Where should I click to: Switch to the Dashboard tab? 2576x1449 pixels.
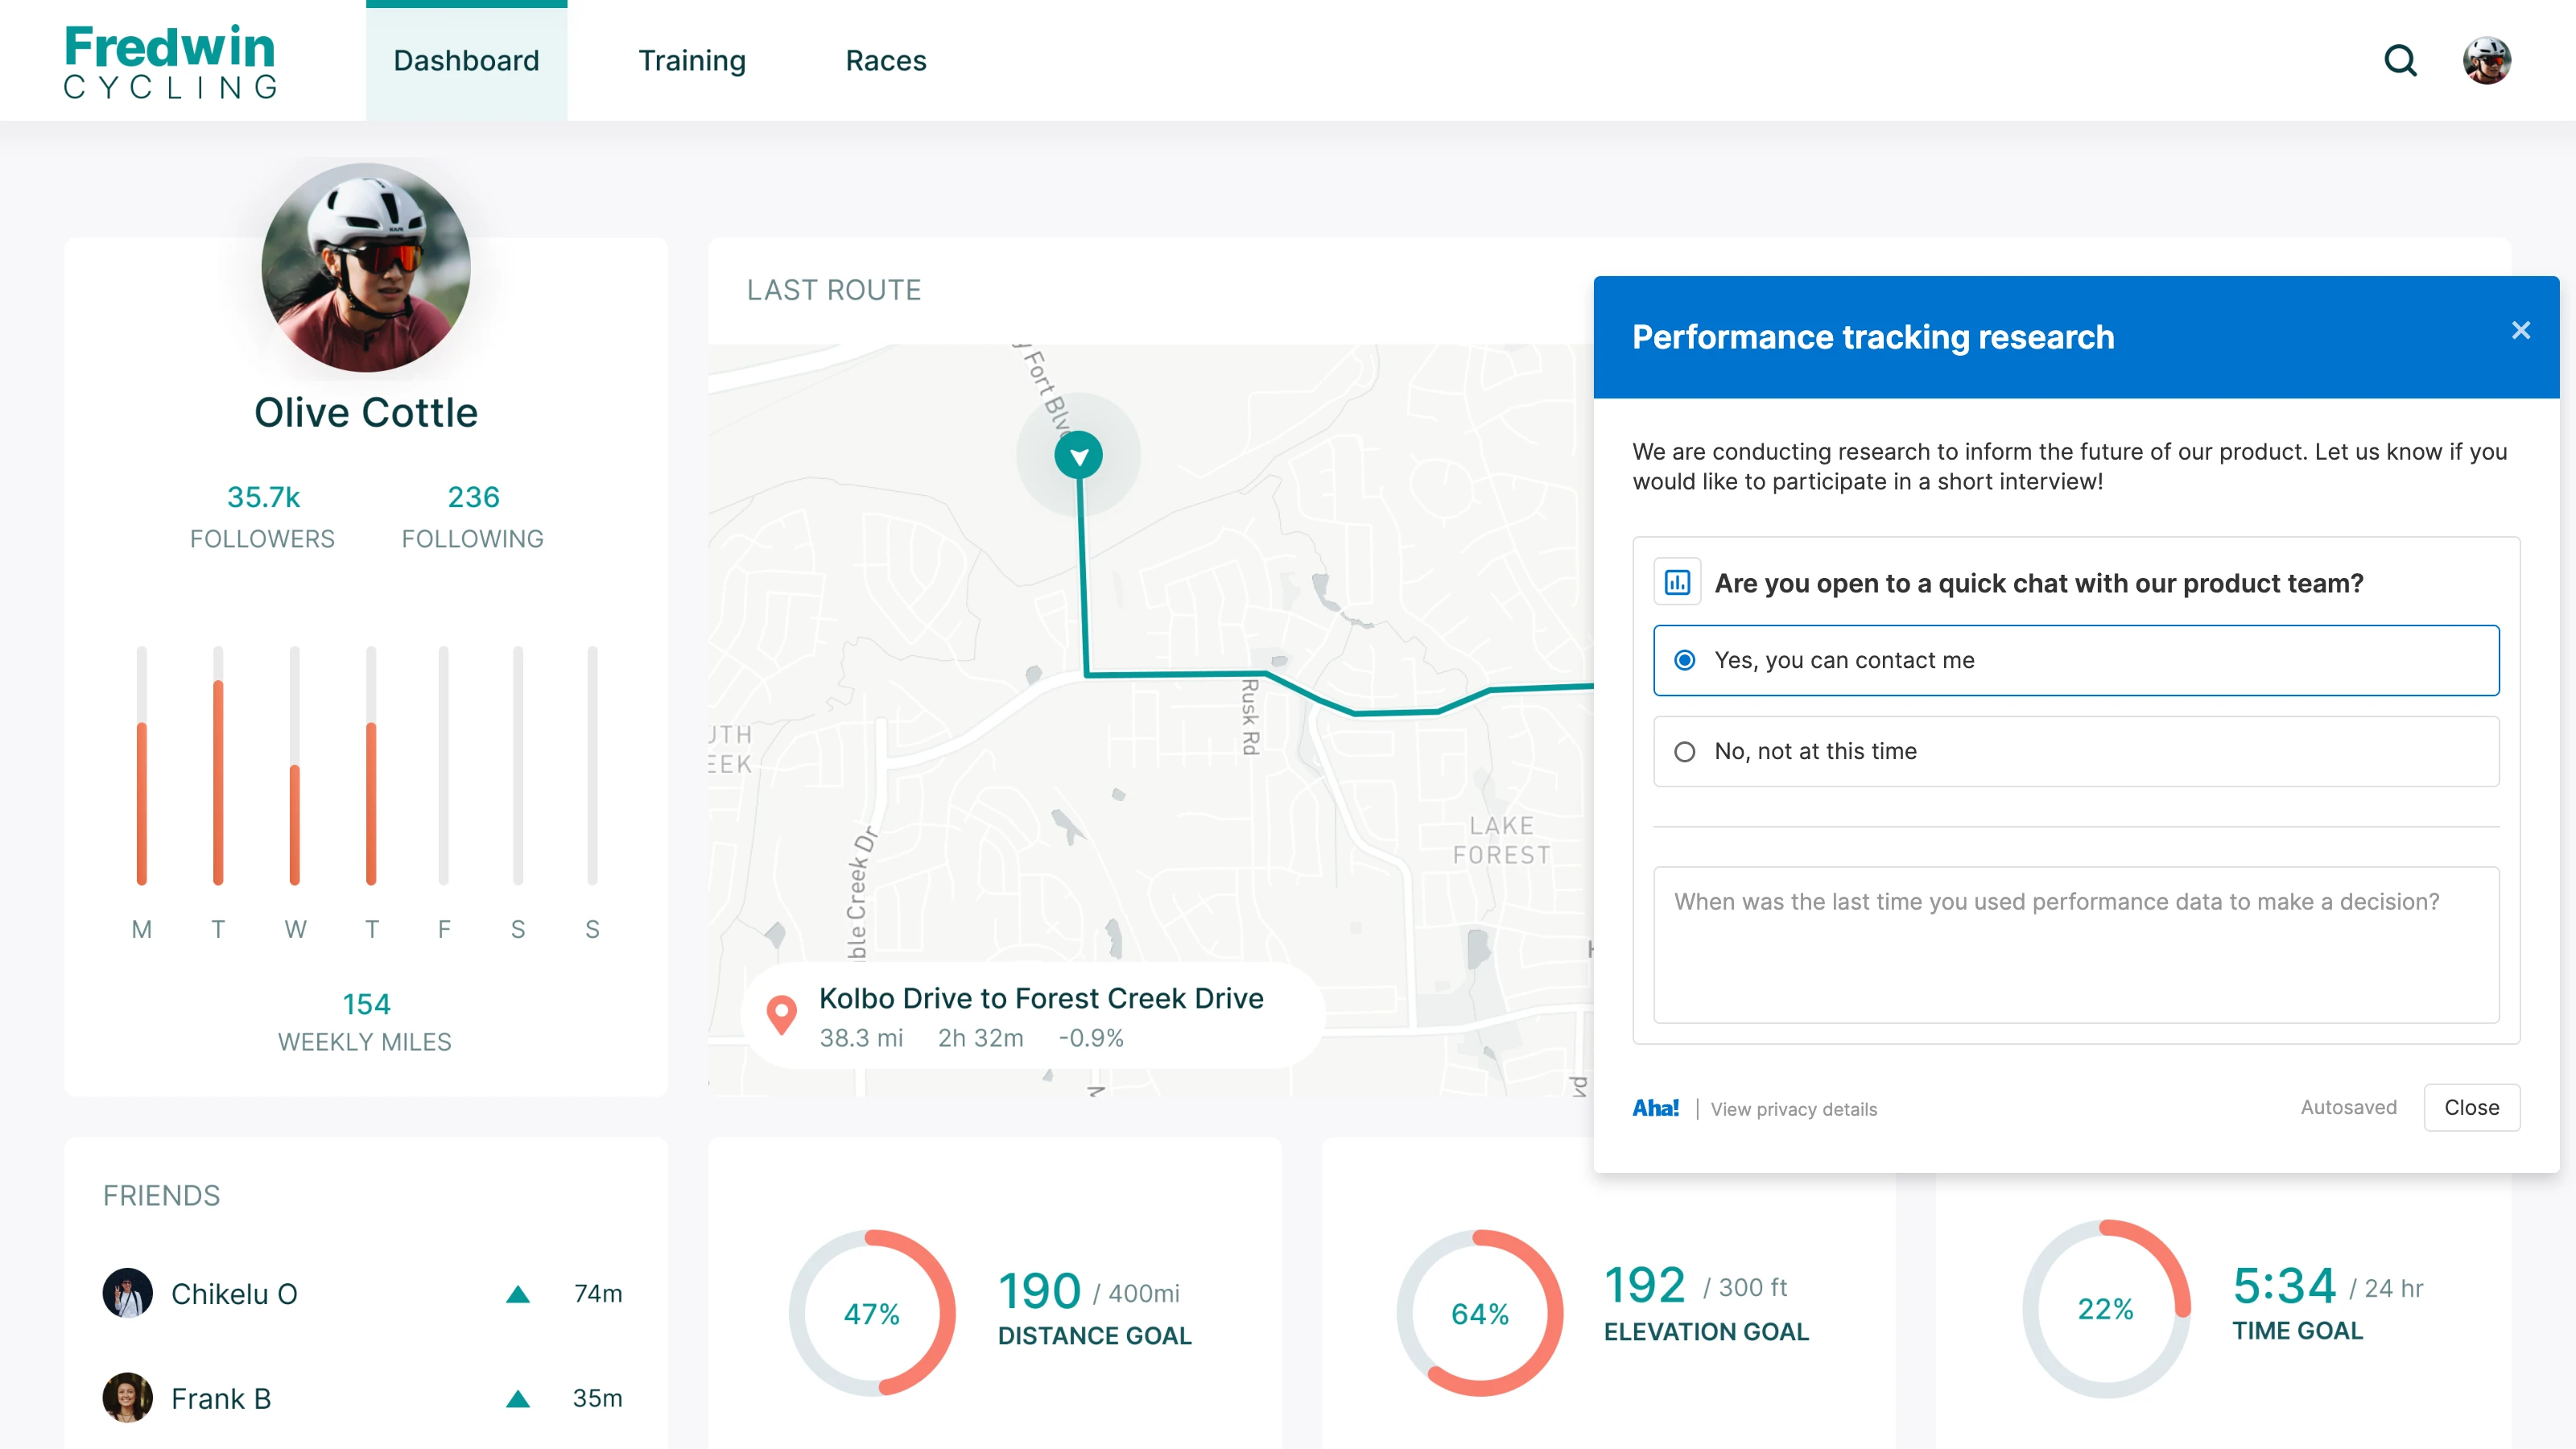tap(466, 61)
